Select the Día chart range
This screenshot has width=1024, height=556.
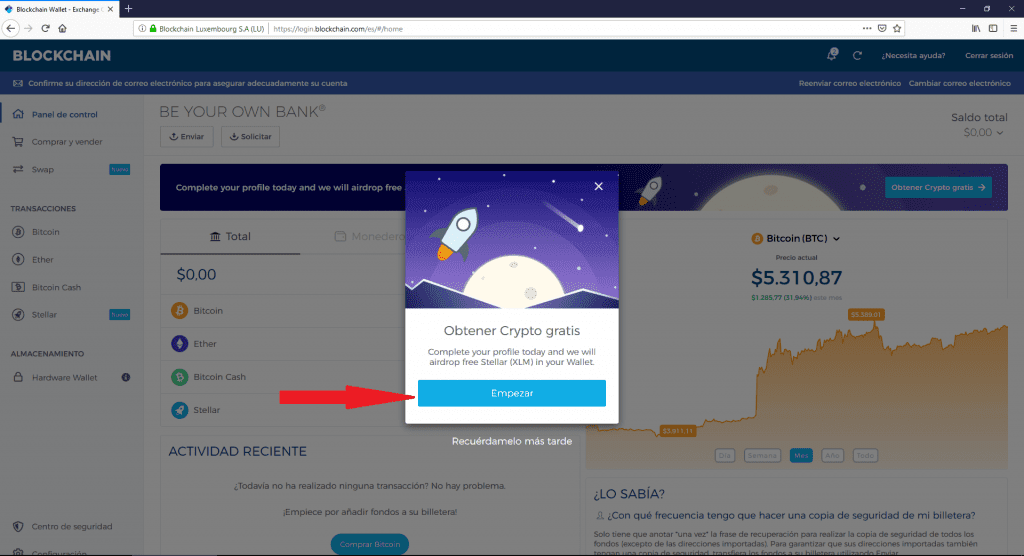pos(724,455)
